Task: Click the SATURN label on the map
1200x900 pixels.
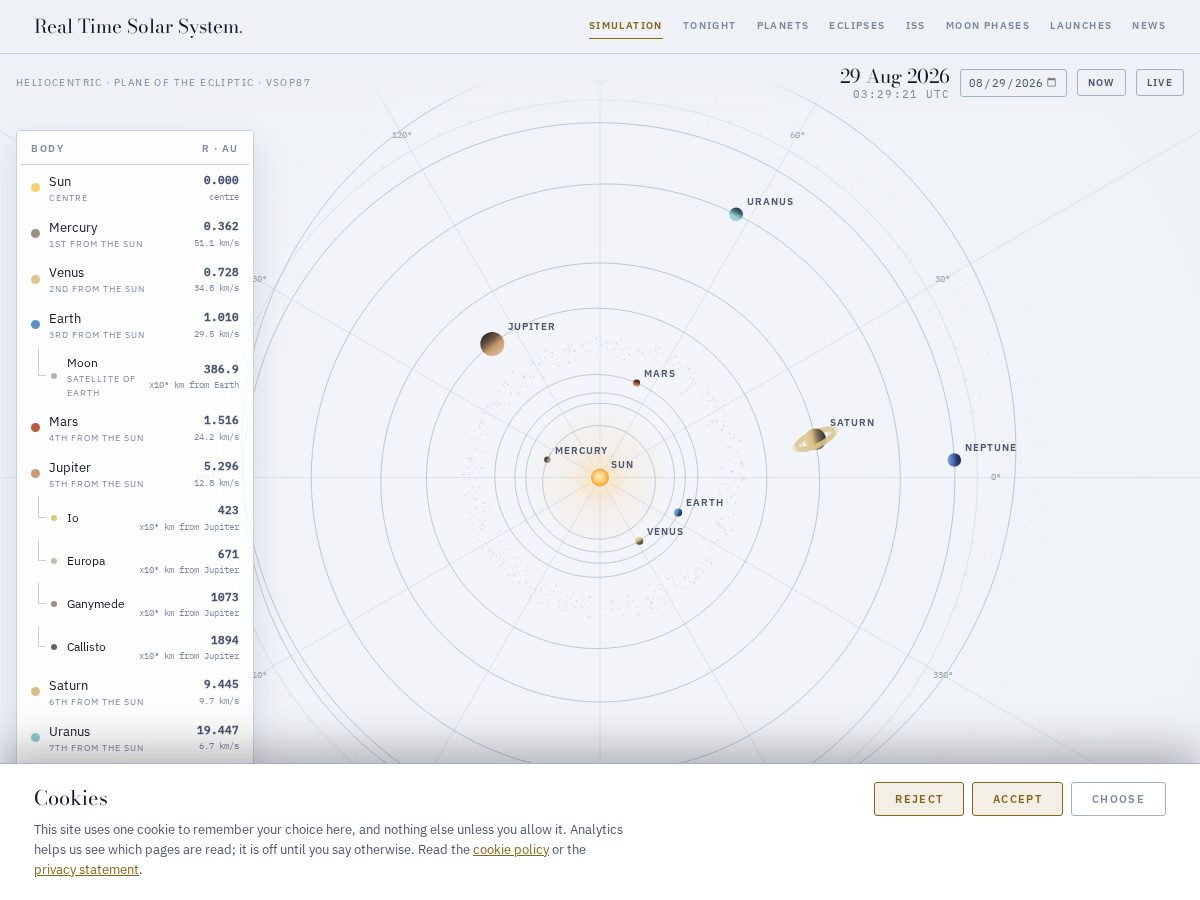Action: coord(852,423)
